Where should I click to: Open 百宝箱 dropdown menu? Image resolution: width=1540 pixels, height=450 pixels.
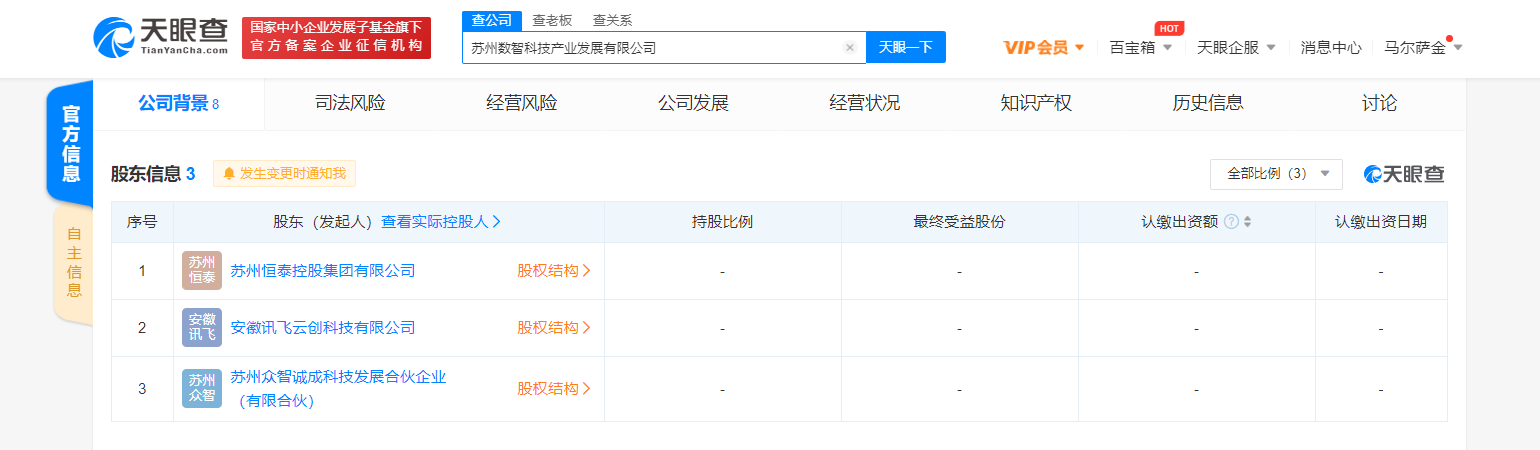click(1141, 47)
